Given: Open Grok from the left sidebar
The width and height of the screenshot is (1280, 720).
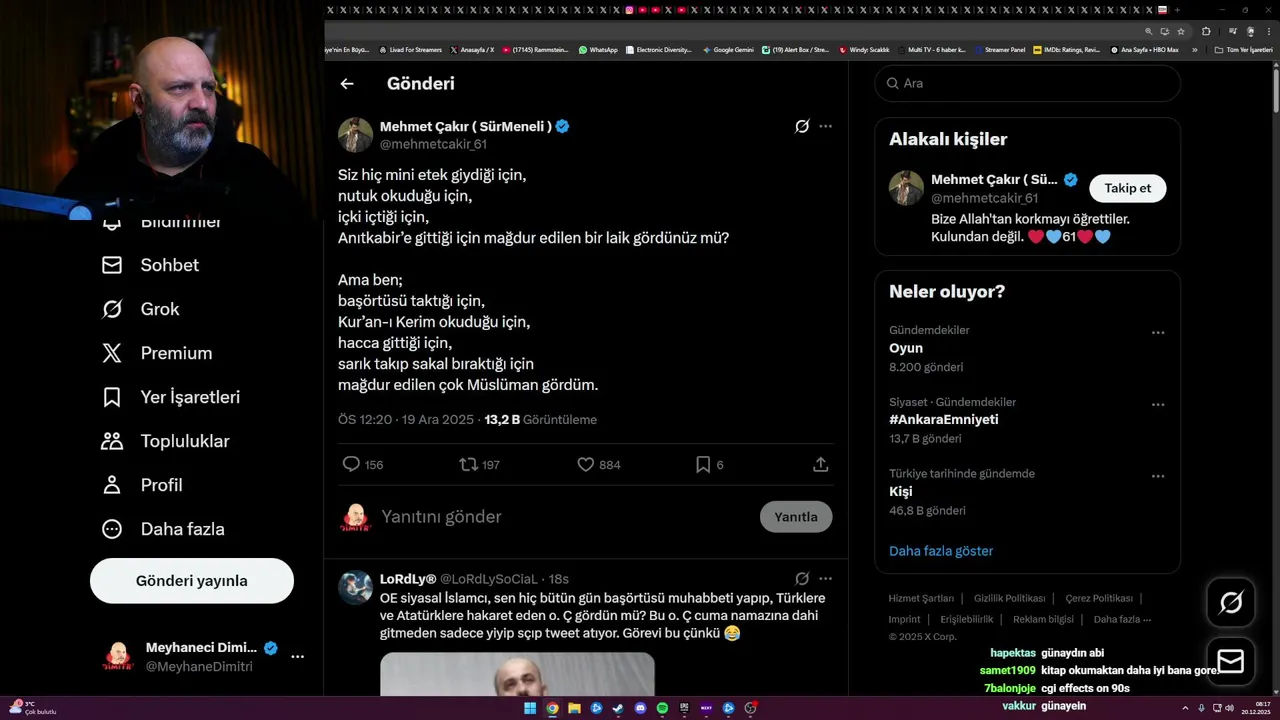Looking at the screenshot, I should coord(141,309).
